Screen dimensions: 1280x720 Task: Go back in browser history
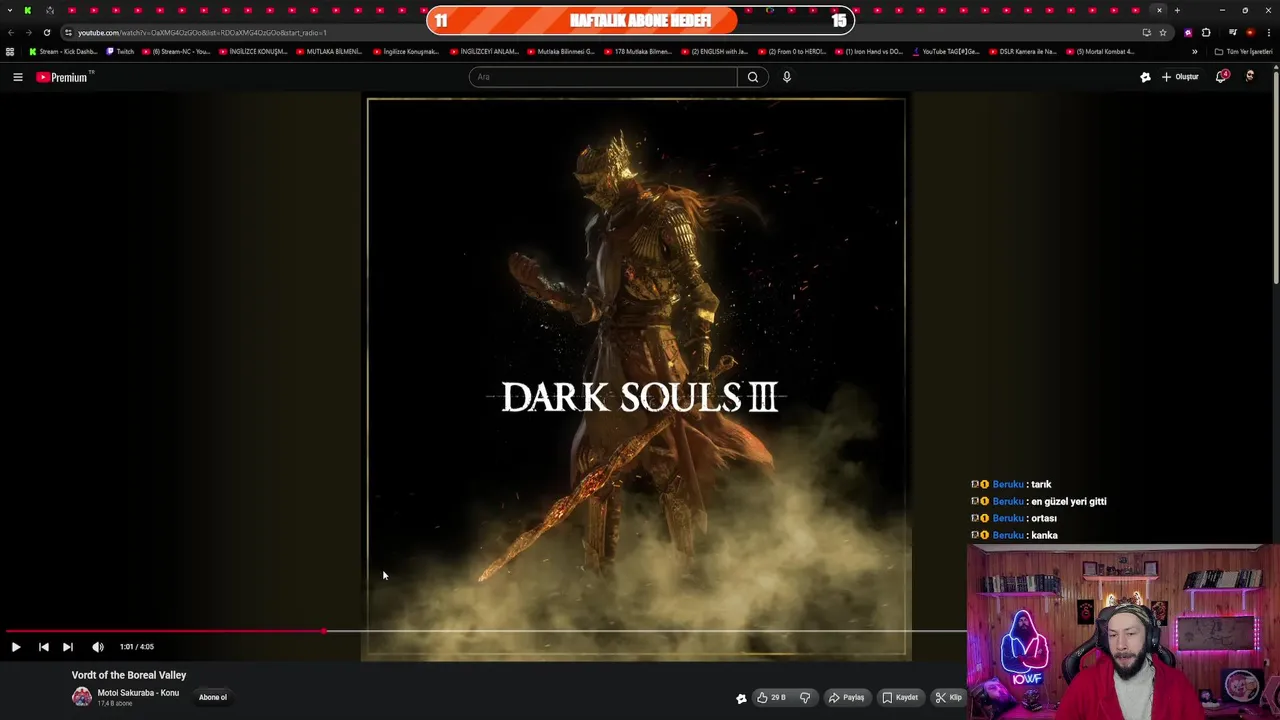[x=11, y=32]
